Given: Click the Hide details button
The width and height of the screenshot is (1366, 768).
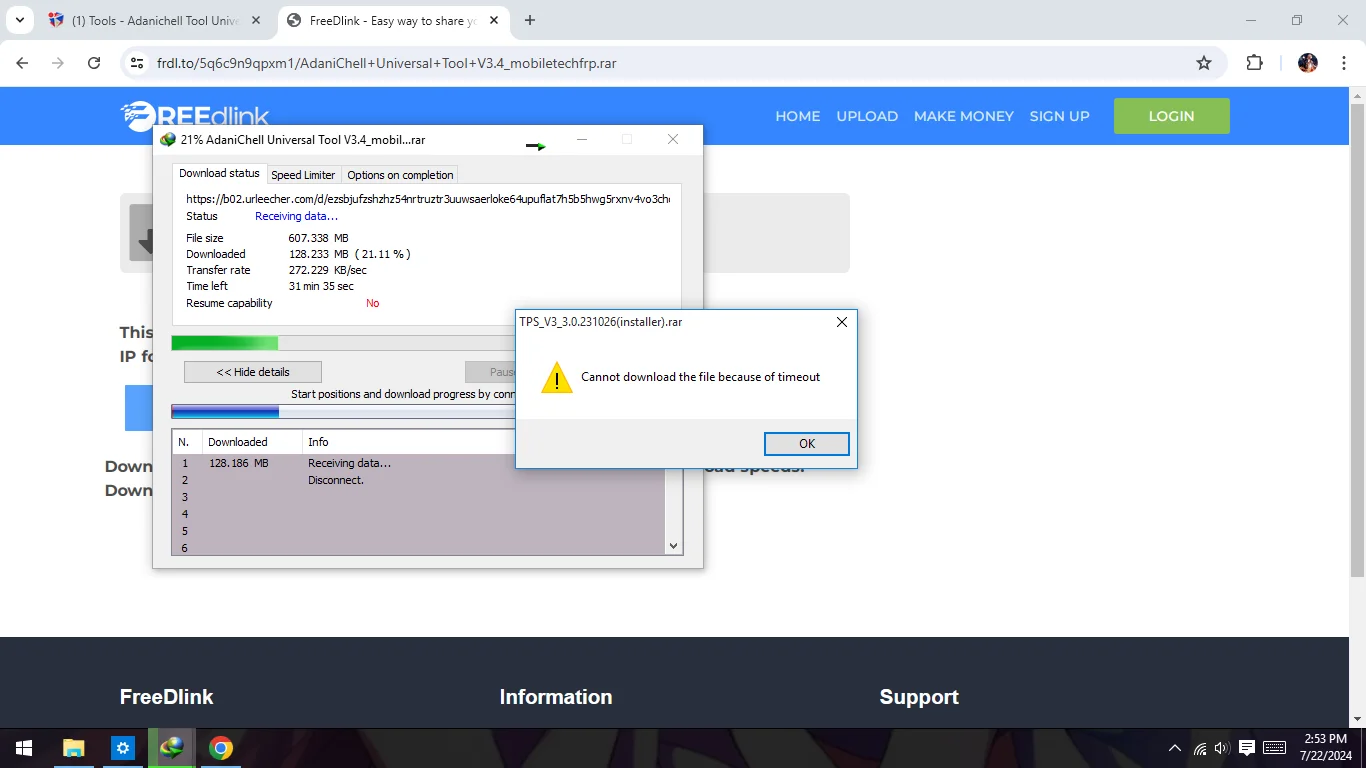Looking at the screenshot, I should click(x=253, y=372).
